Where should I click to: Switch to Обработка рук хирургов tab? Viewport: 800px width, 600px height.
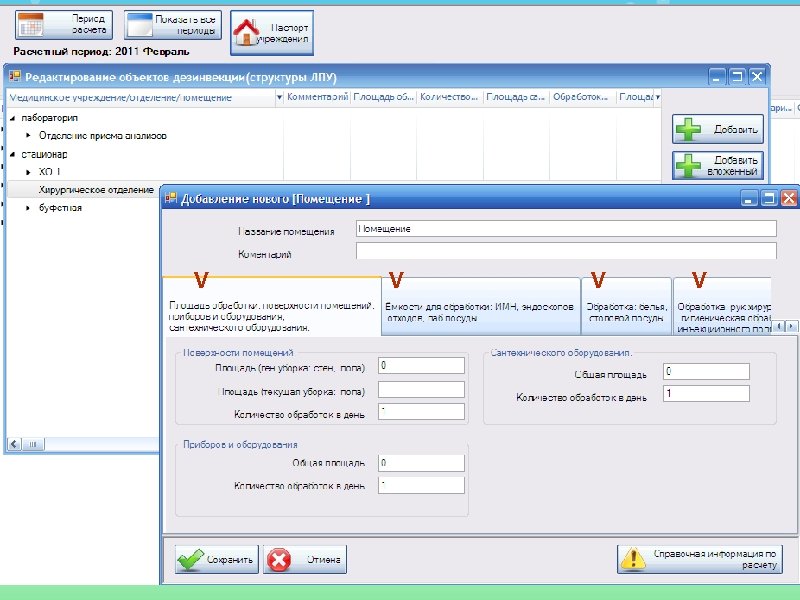(723, 306)
